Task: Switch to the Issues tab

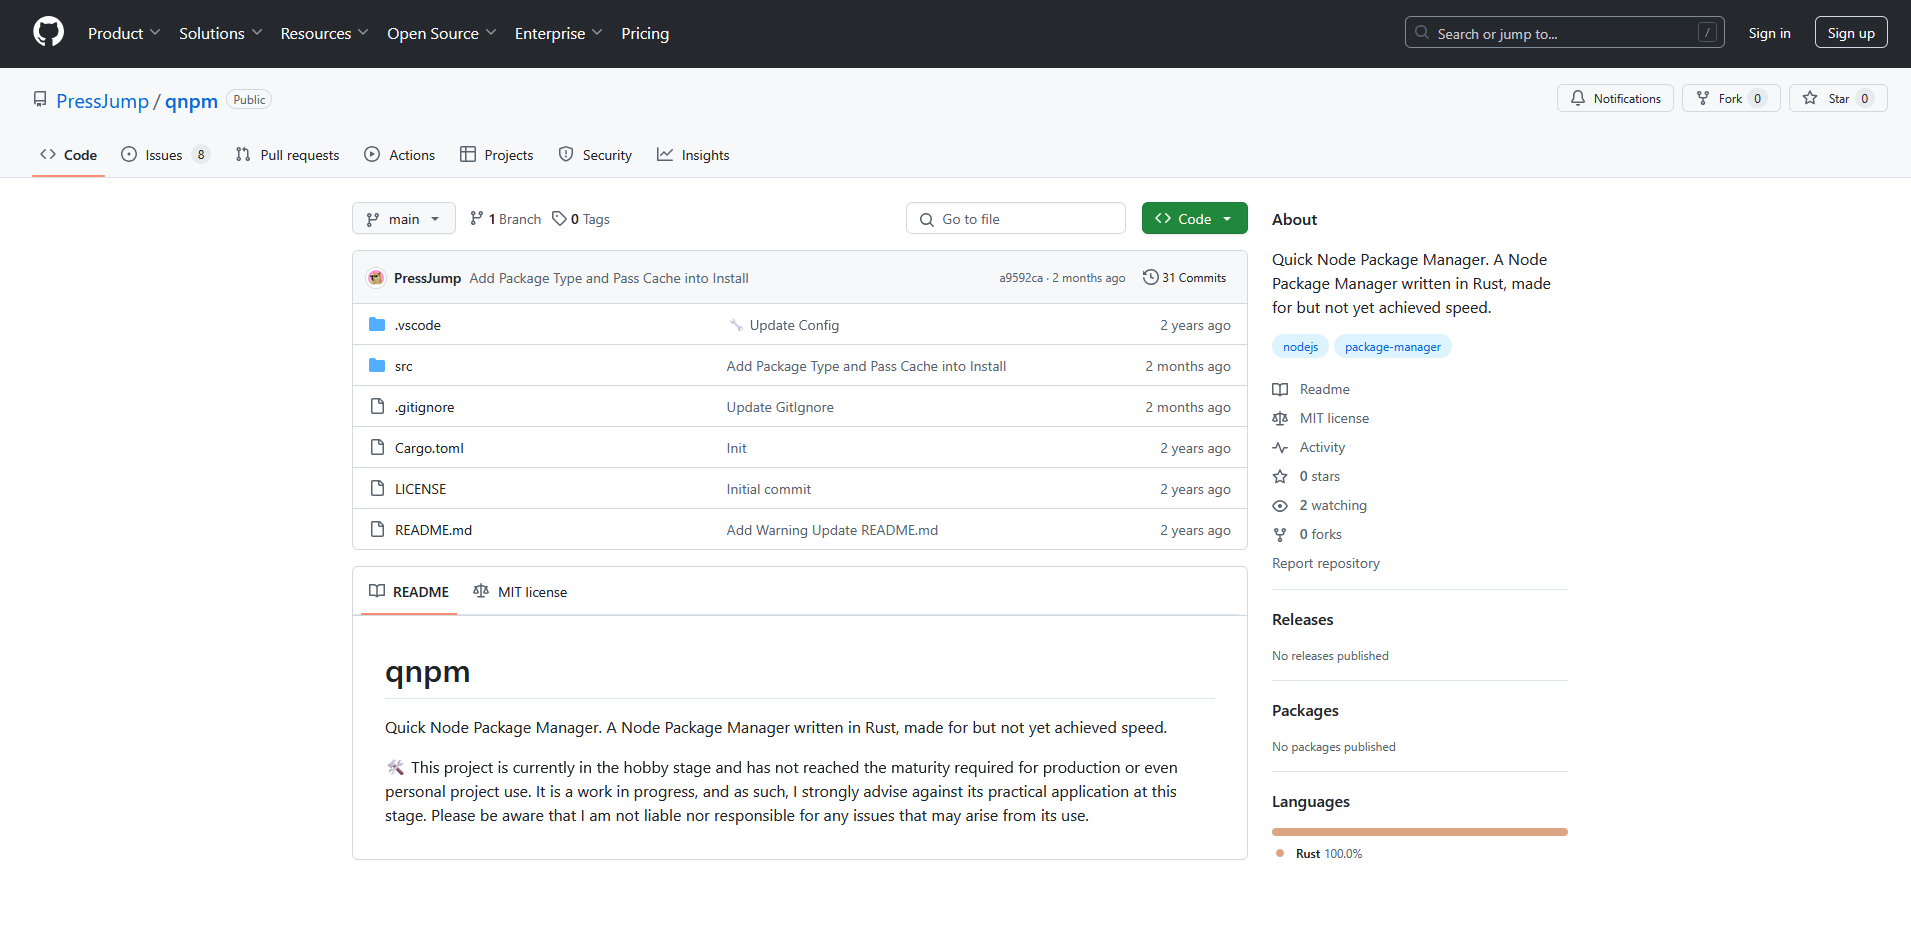Action: (x=164, y=155)
